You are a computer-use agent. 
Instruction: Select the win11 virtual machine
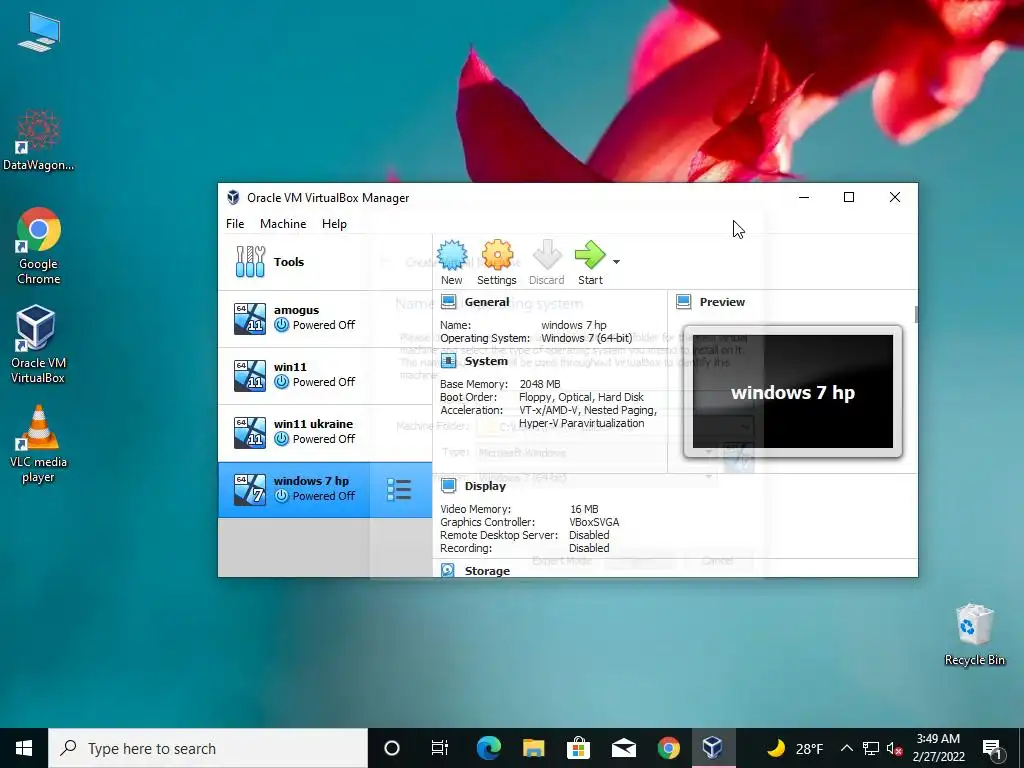[x=325, y=375]
